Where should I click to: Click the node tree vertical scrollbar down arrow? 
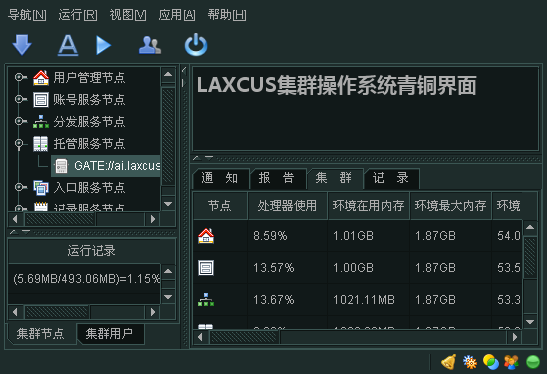(168, 204)
